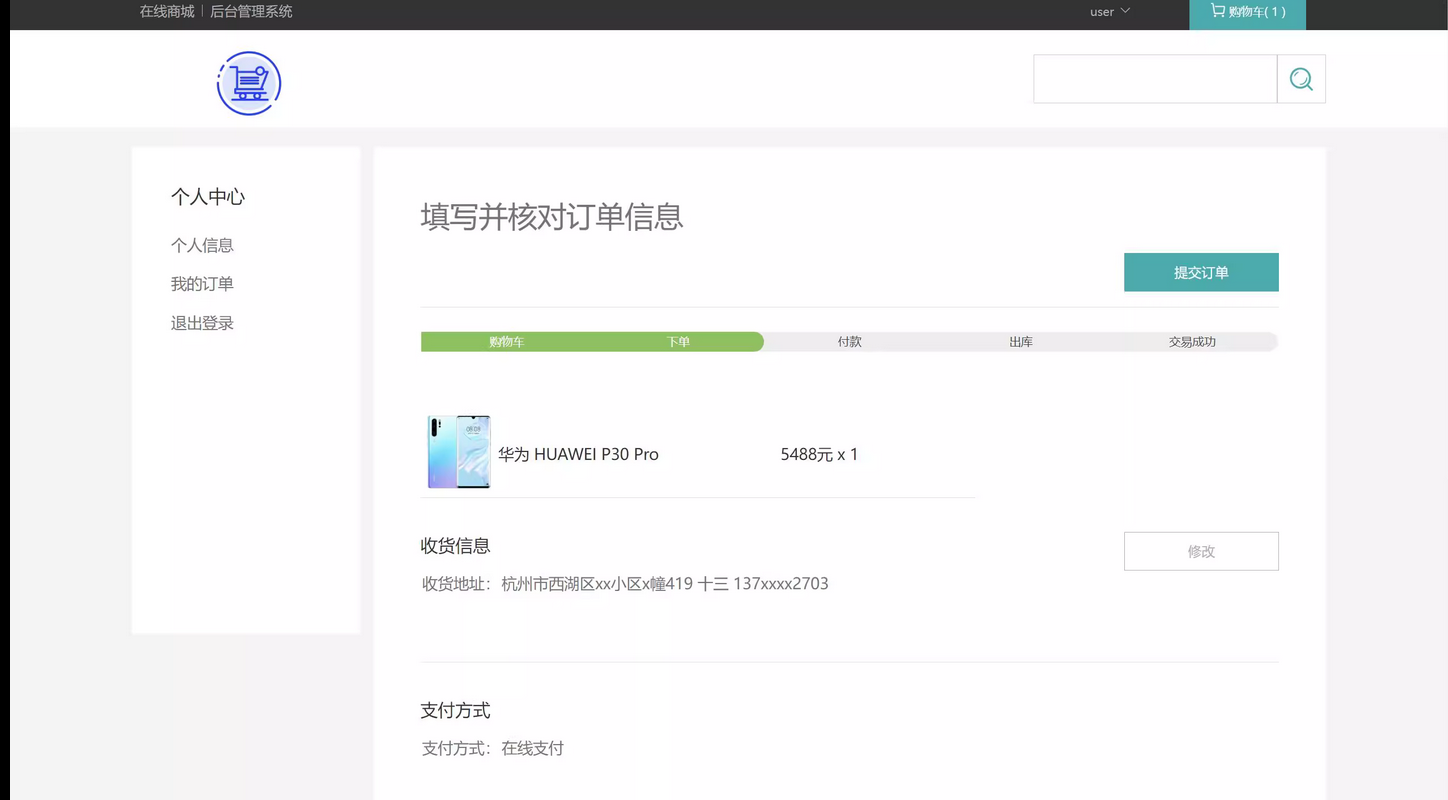This screenshot has height=800, width=1448.
Task: Click the 填写并核对订单信息 page title
Action: (552, 217)
